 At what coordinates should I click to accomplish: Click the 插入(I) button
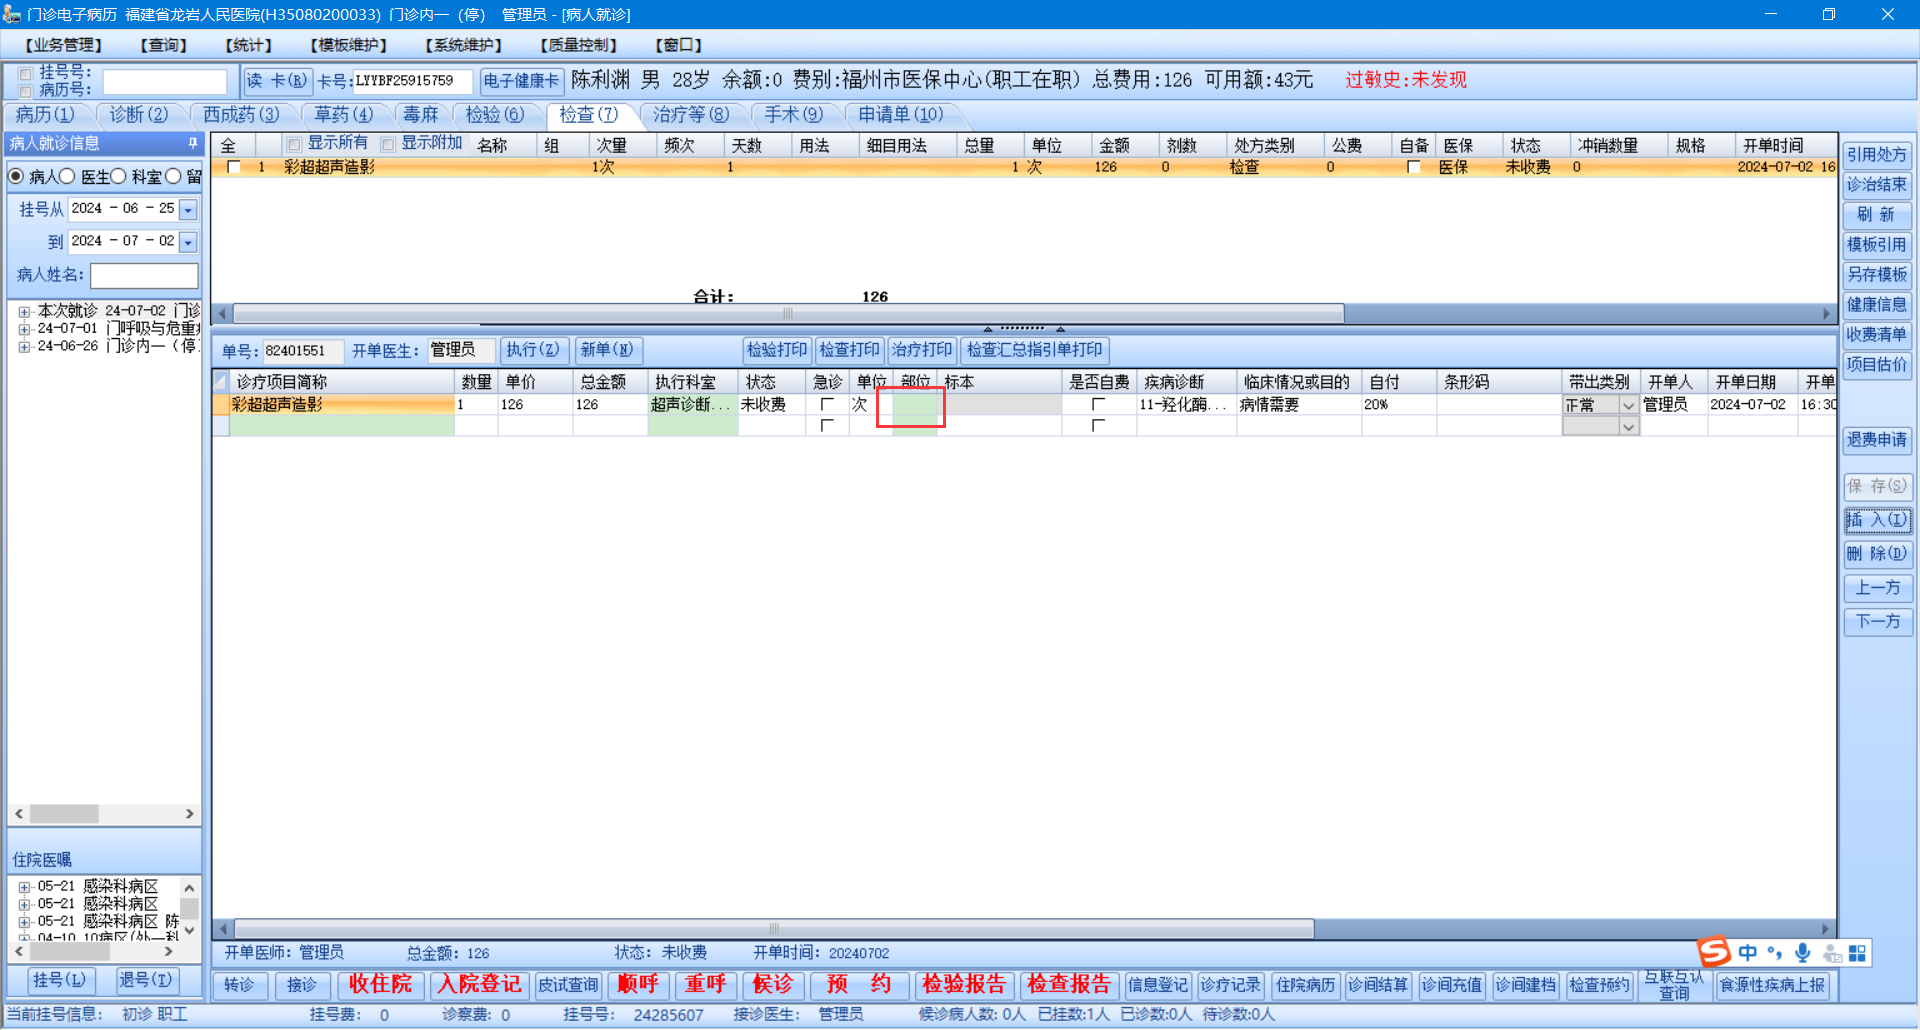click(1877, 520)
